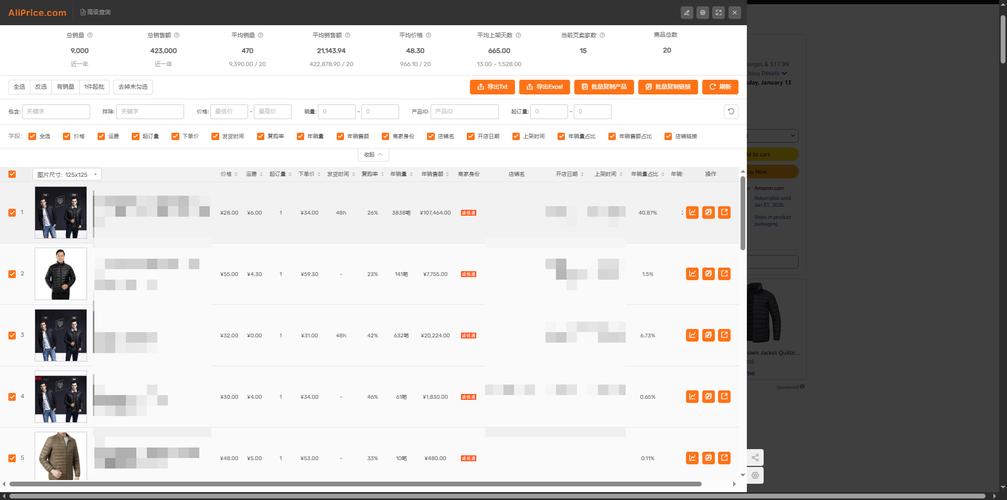1007x500 pixels.
Task: Click the fullscreen icon in the top bar
Action: (718, 12)
